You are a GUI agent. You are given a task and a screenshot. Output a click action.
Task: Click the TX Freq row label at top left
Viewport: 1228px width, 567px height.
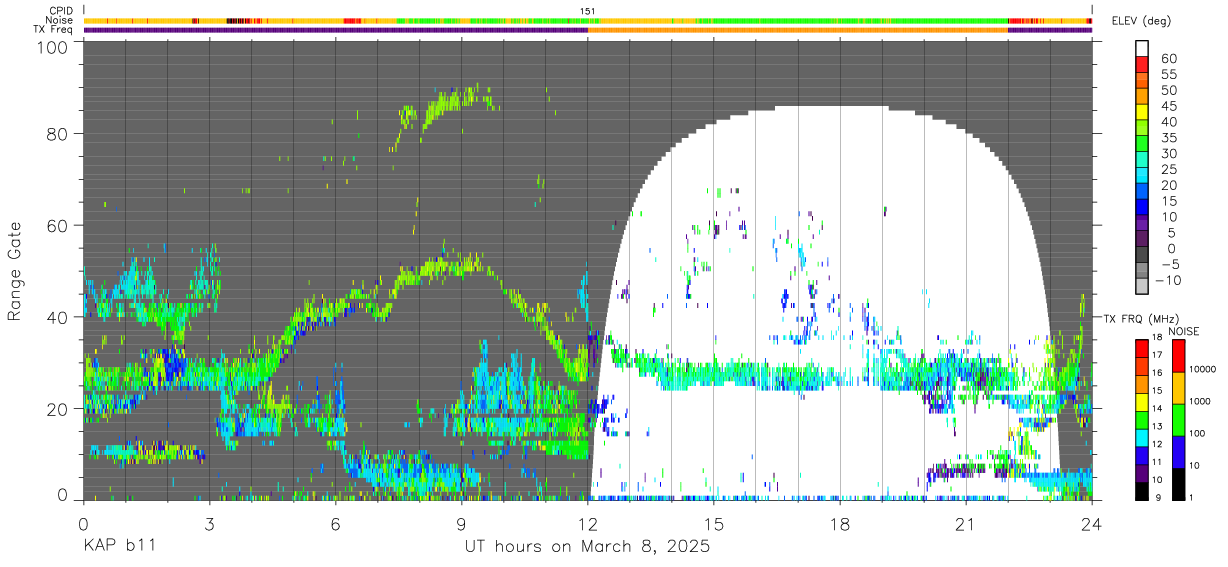(x=53, y=29)
